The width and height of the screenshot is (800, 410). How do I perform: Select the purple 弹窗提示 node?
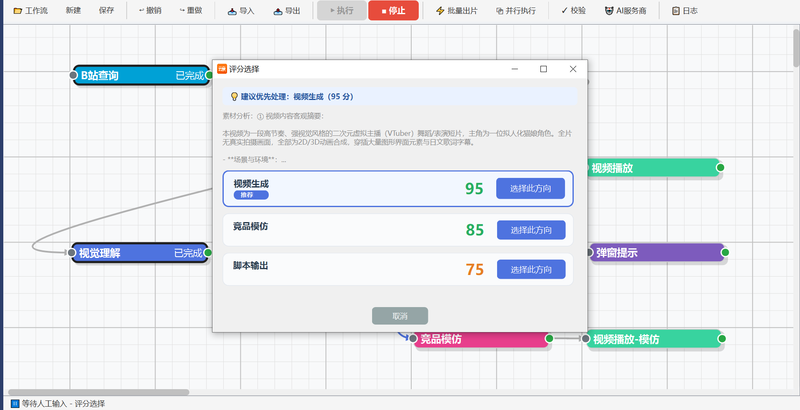click(658, 252)
